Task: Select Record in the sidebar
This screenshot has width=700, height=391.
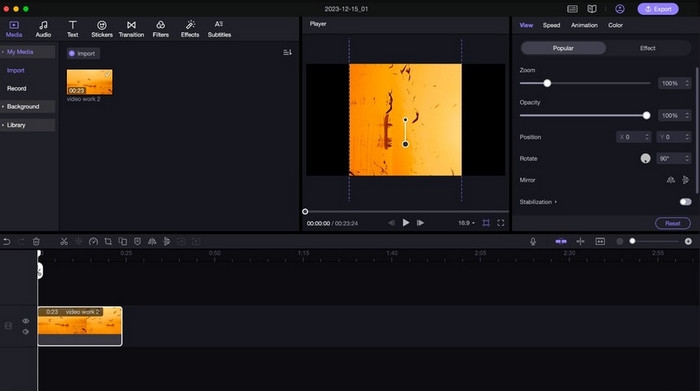Action: tap(17, 88)
